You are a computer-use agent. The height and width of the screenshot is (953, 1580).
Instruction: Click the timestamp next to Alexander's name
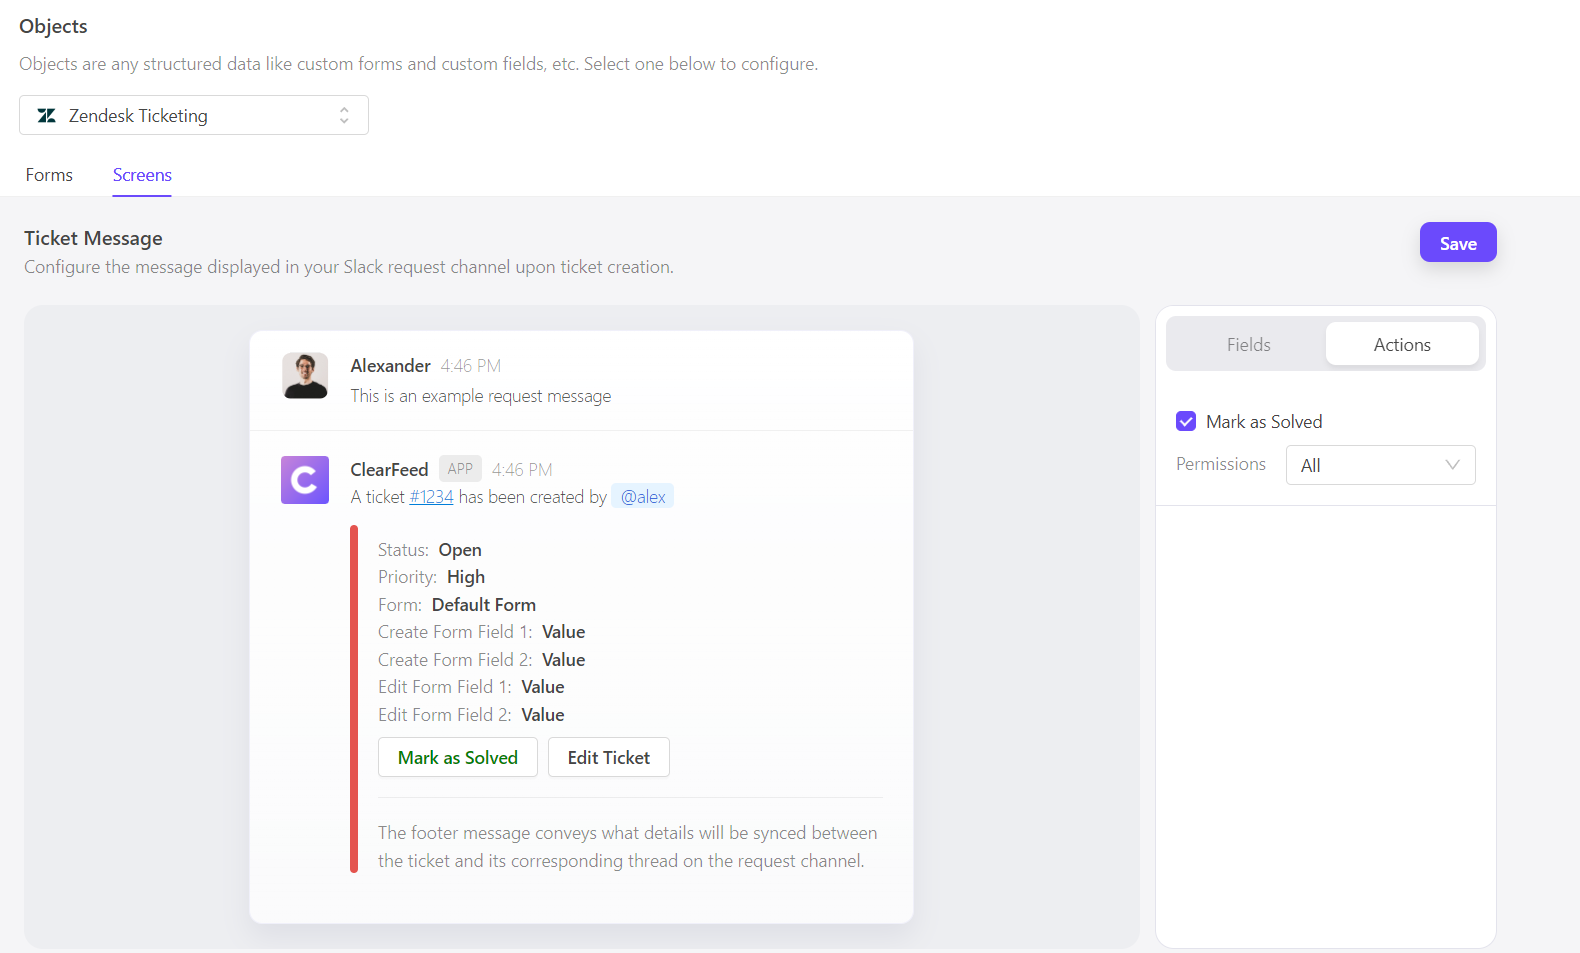tap(471, 366)
